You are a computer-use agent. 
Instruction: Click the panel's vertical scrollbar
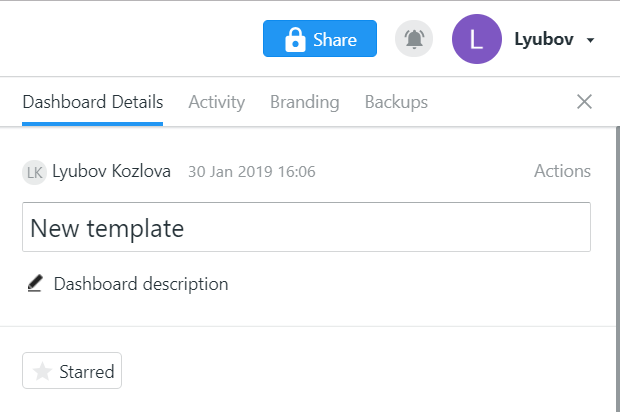pyautogui.click(x=618, y=269)
